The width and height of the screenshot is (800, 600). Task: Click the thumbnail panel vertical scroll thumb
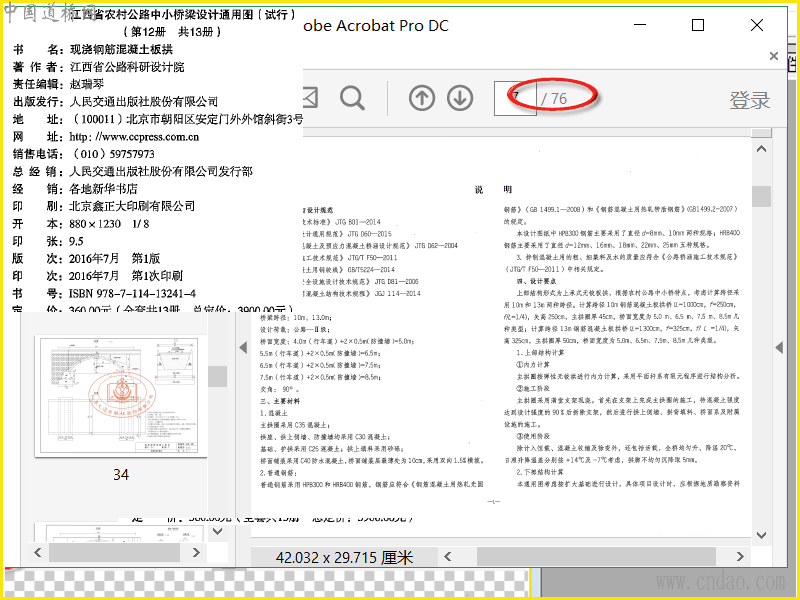pyautogui.click(x=217, y=377)
